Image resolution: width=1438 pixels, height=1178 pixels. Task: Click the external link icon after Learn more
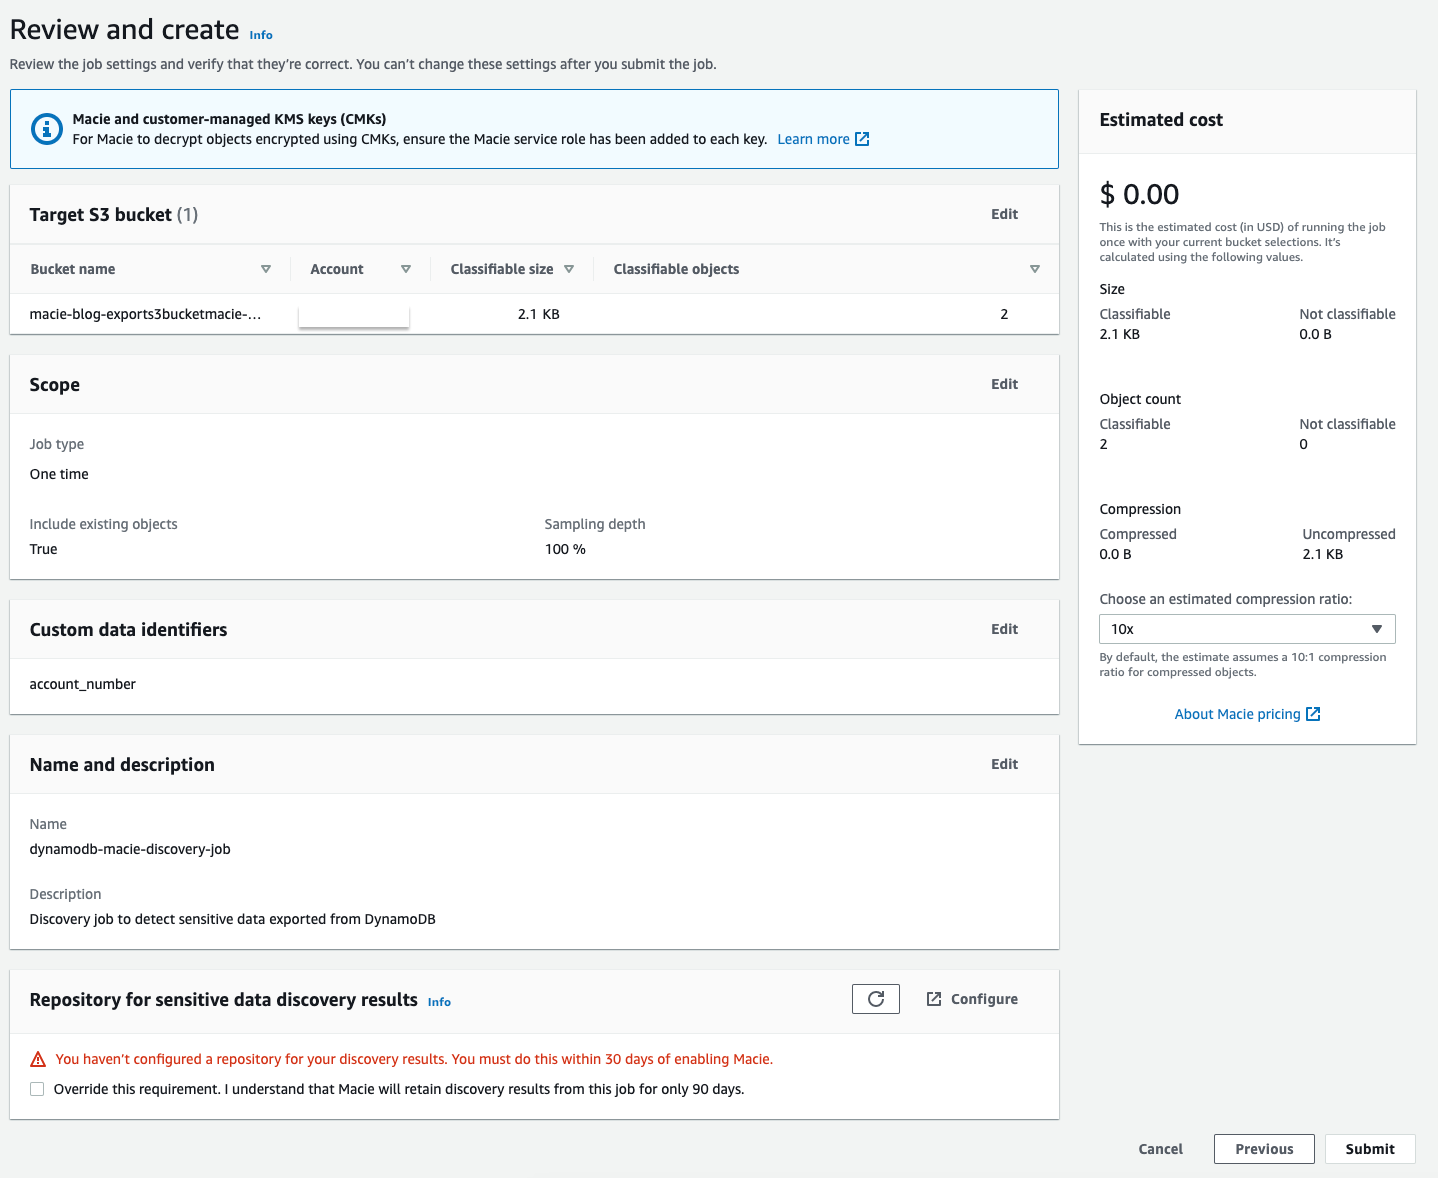[x=861, y=139]
